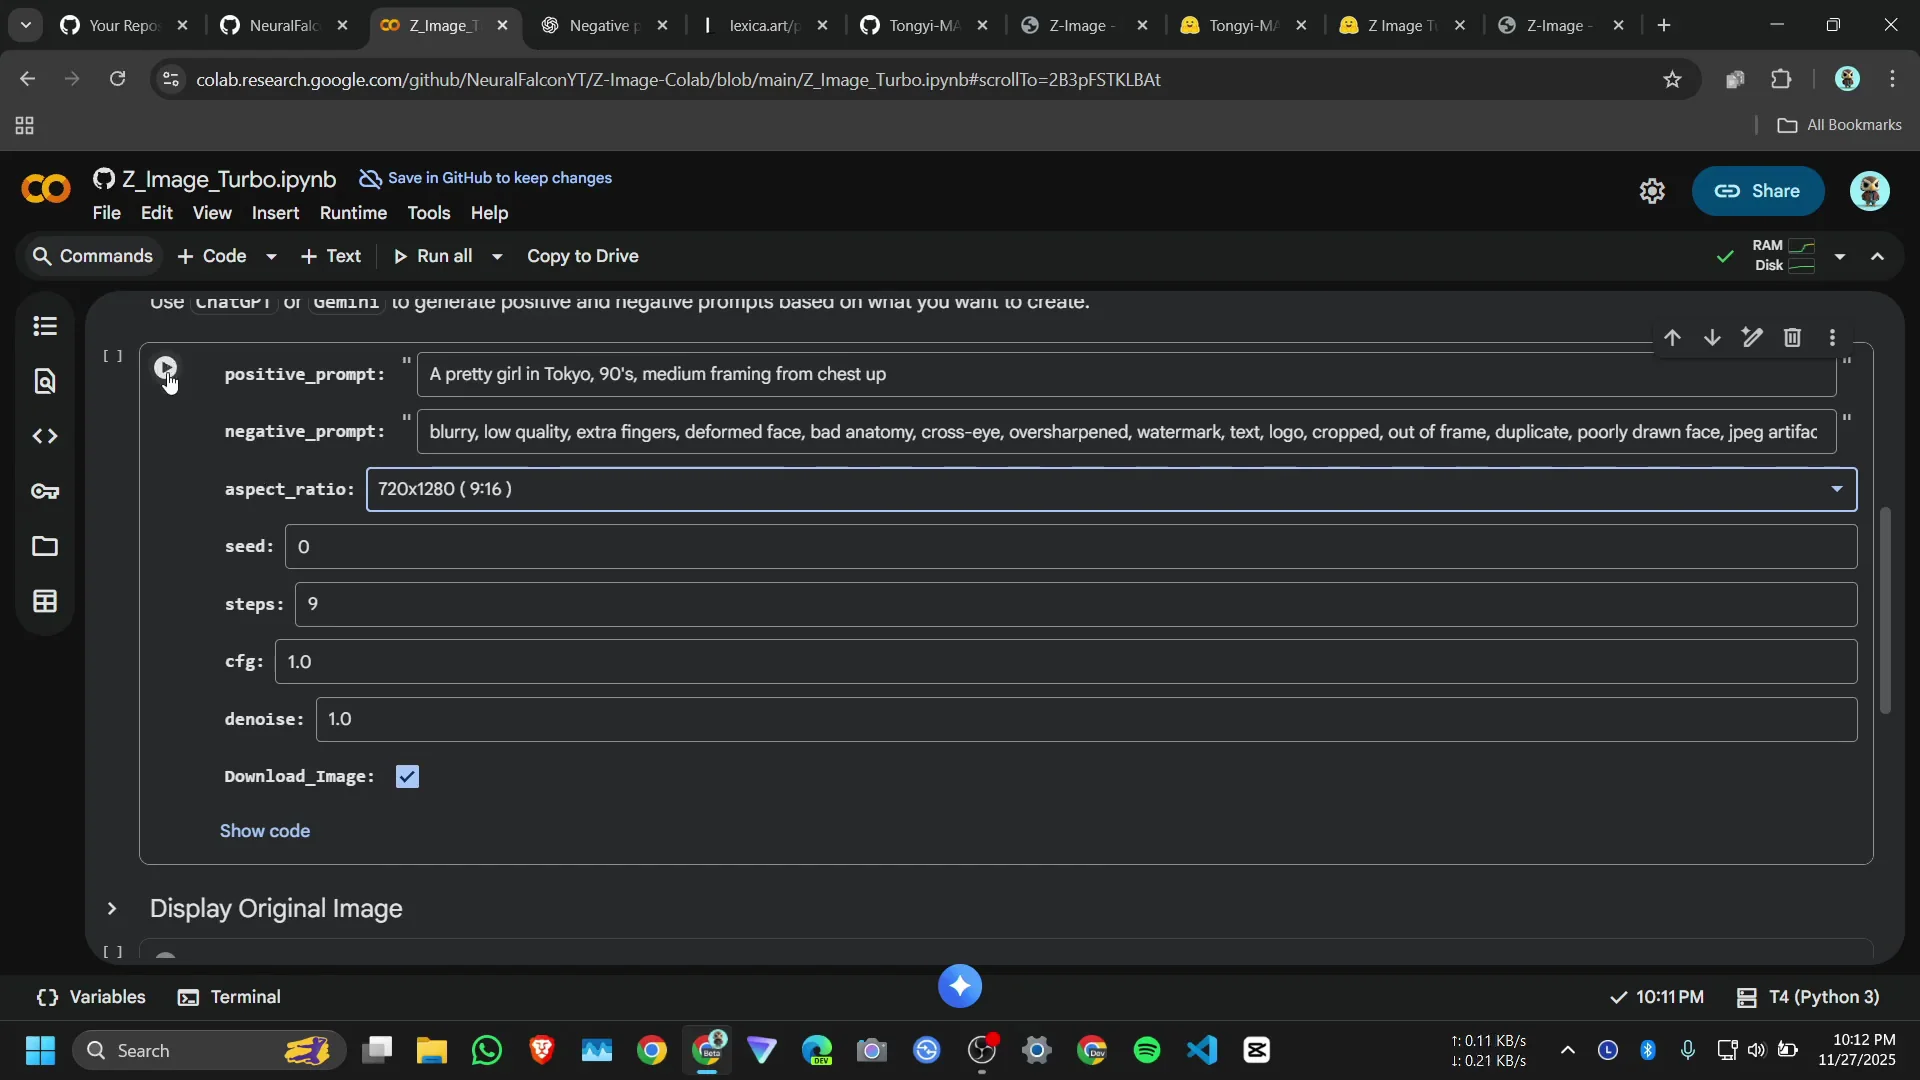Open the Secrets panel via key icon
The image size is (1920, 1080).
tap(44, 491)
